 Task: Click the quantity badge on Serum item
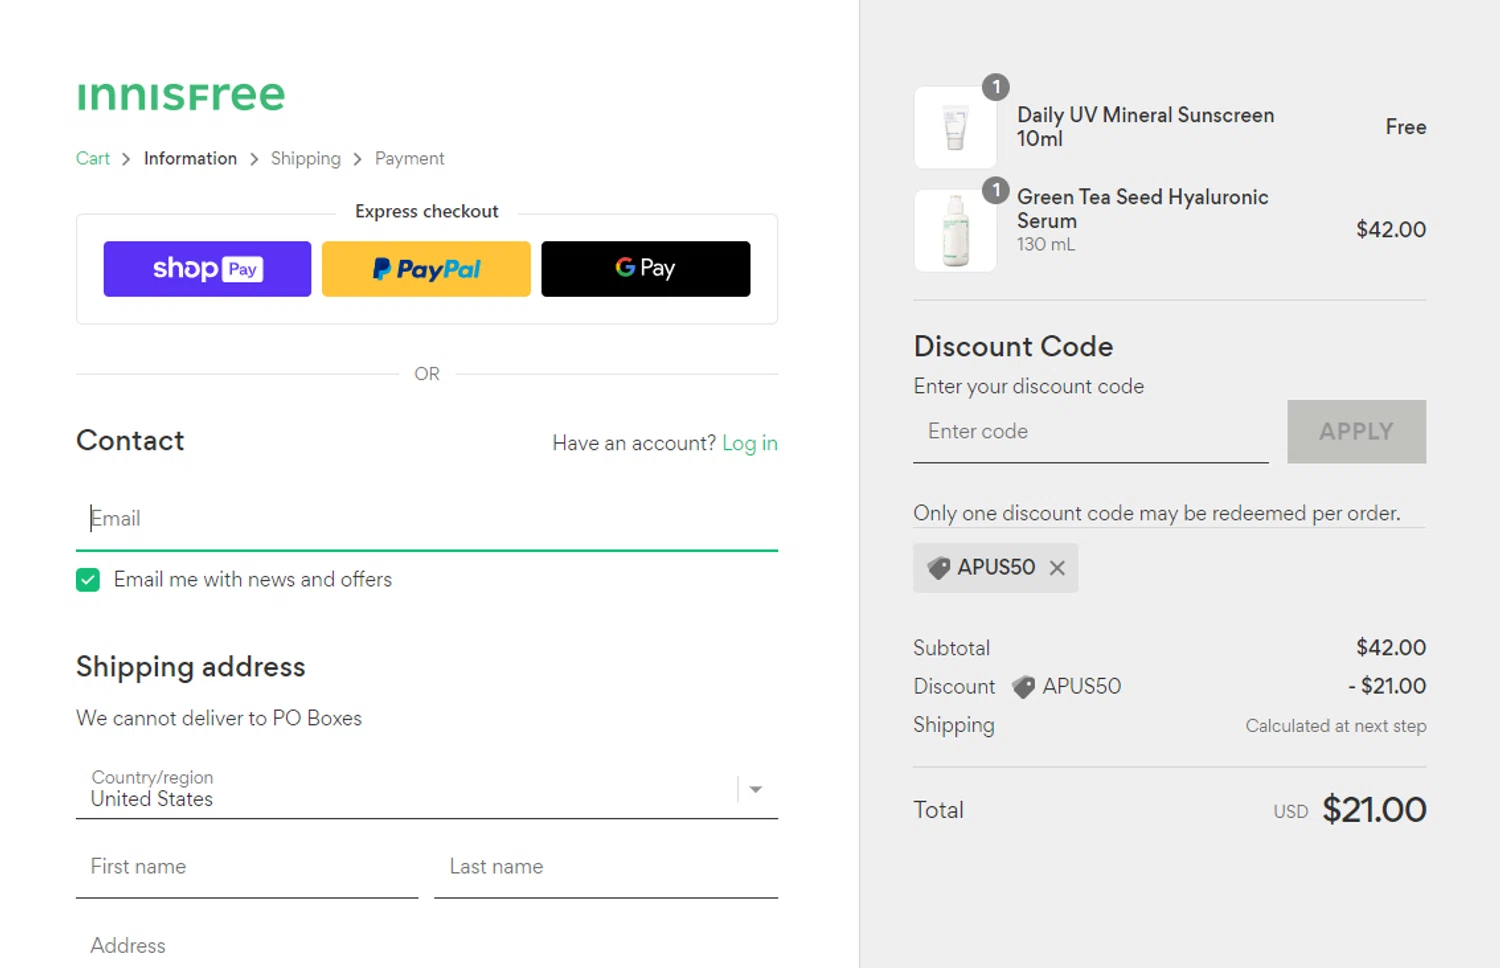pos(995,190)
